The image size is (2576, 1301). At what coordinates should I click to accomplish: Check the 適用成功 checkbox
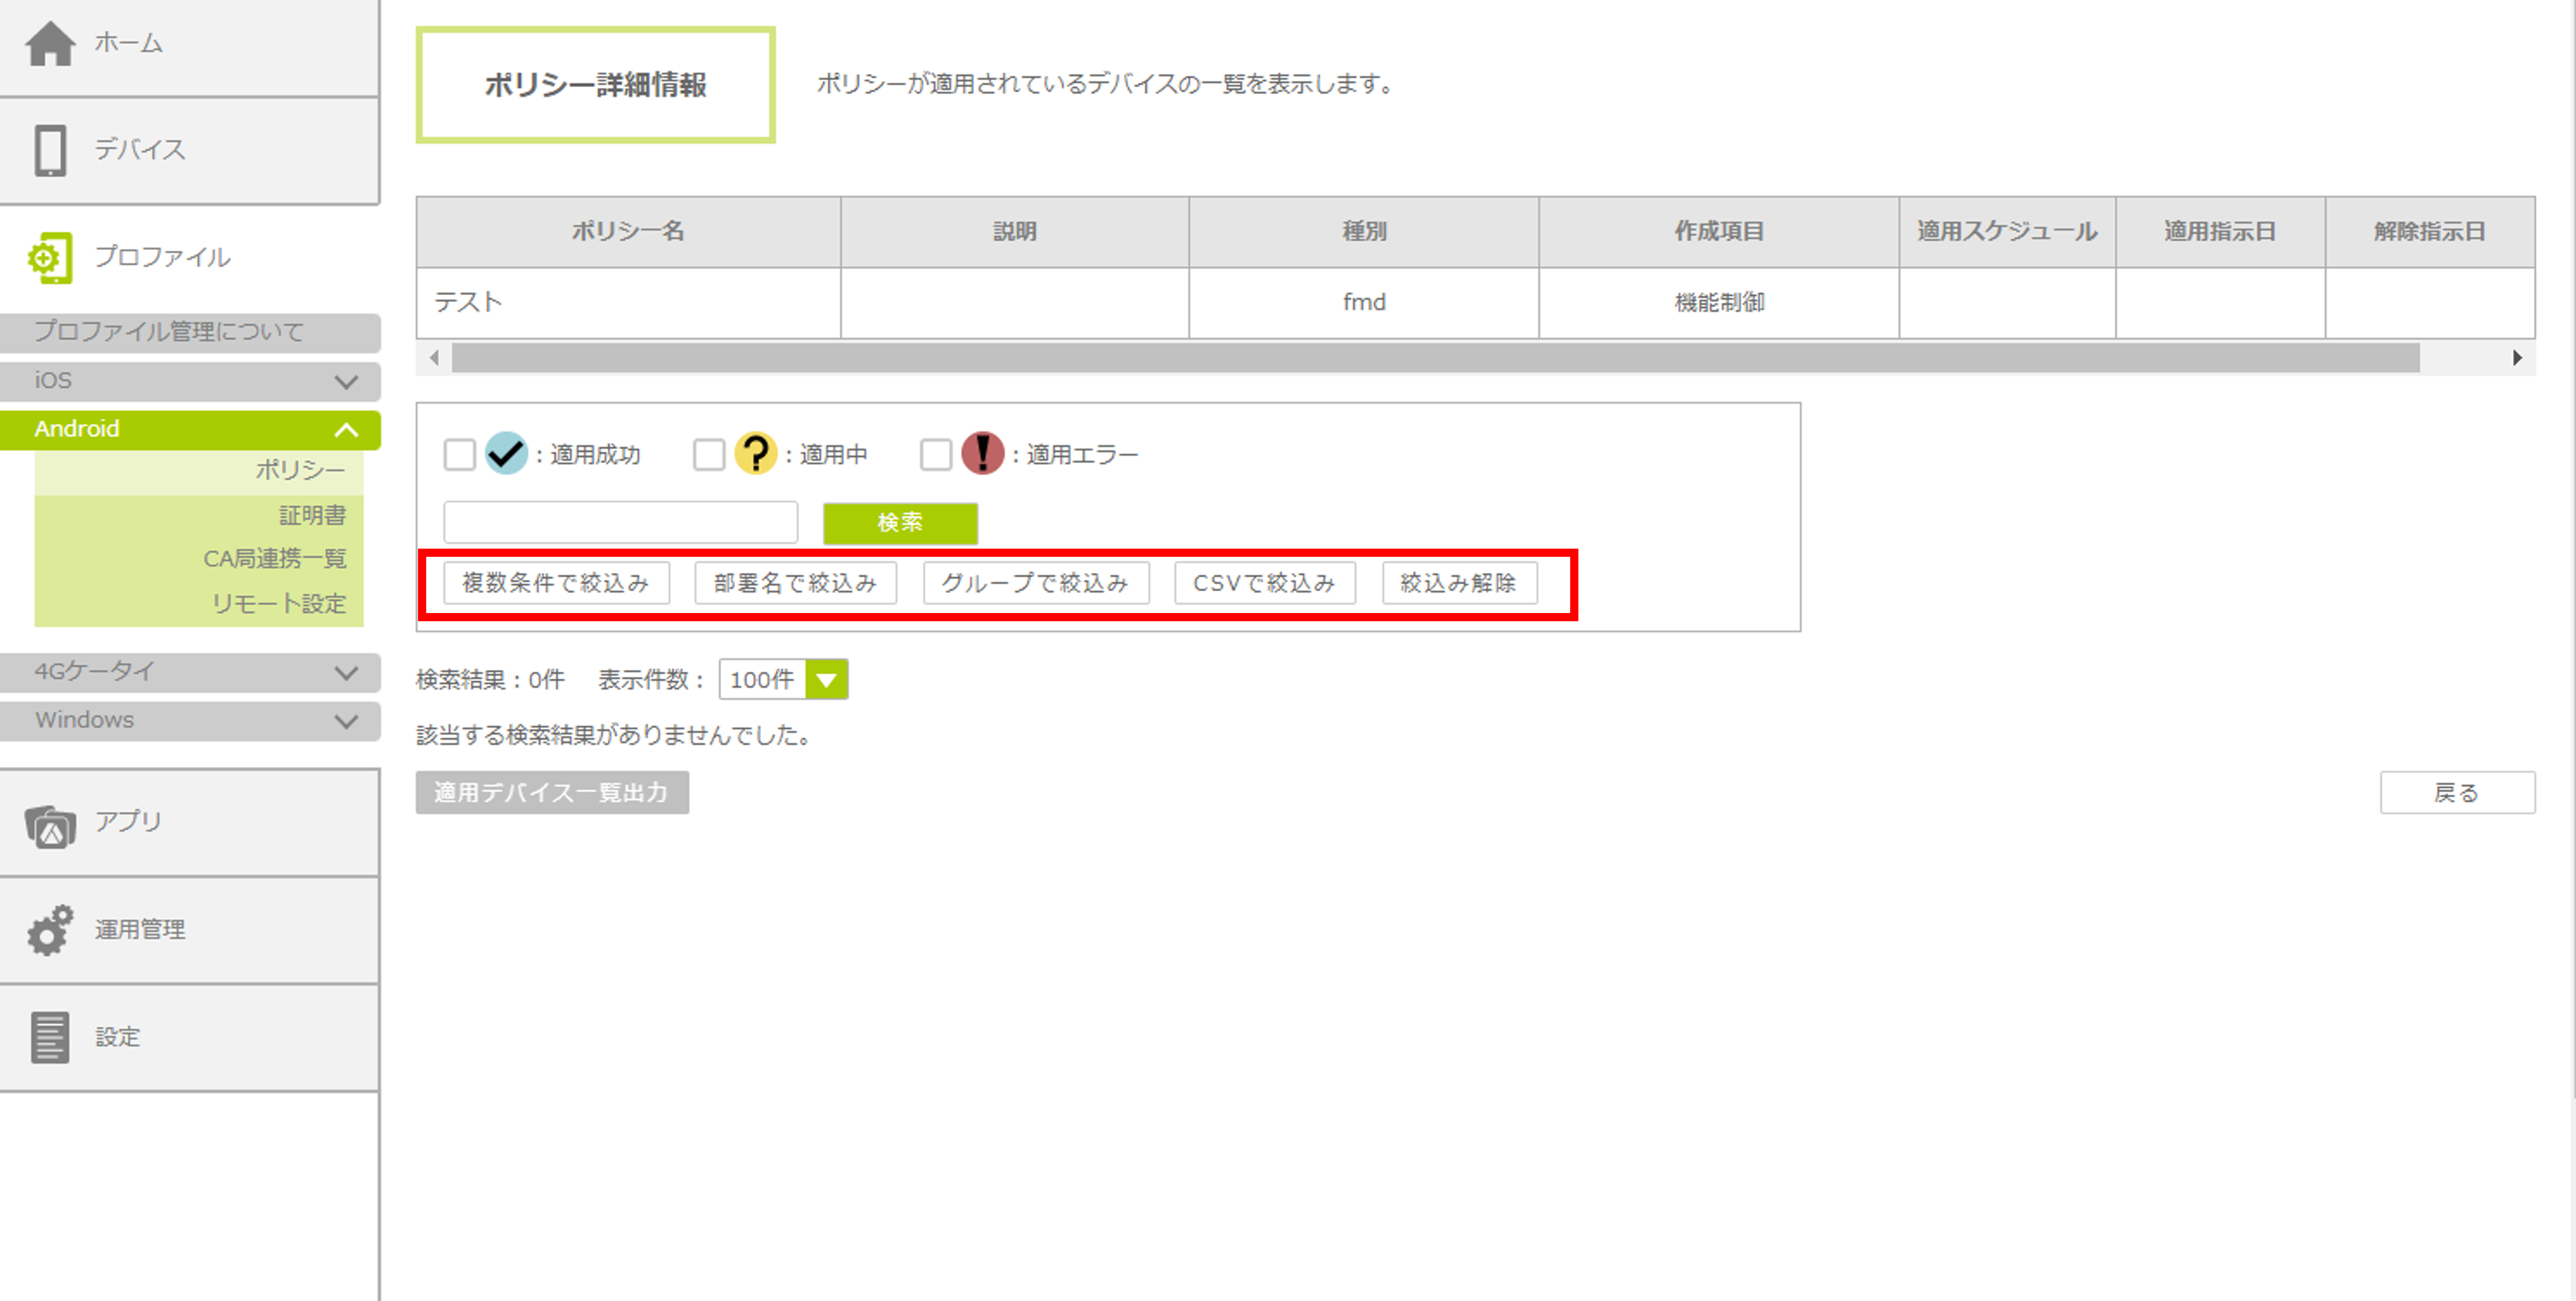pos(459,455)
